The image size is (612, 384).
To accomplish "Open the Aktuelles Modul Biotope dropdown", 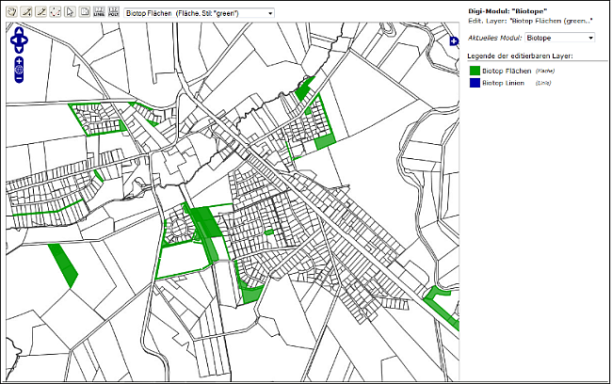I will pyautogui.click(x=560, y=38).
